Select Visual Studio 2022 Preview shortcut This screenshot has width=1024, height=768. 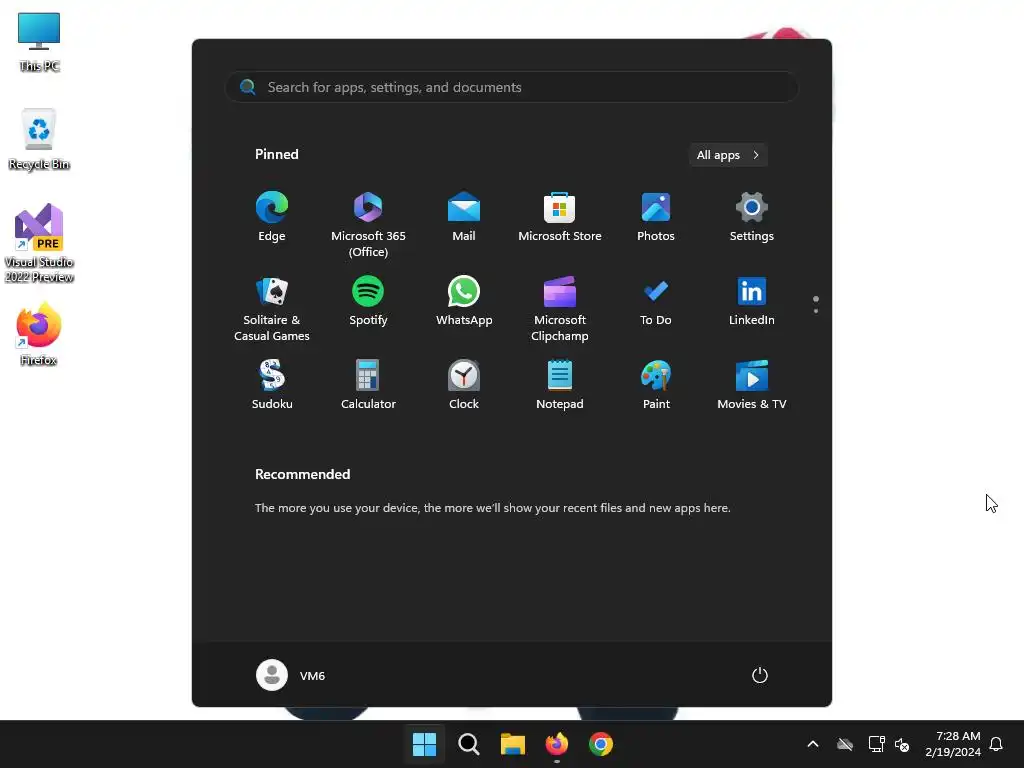[39, 243]
